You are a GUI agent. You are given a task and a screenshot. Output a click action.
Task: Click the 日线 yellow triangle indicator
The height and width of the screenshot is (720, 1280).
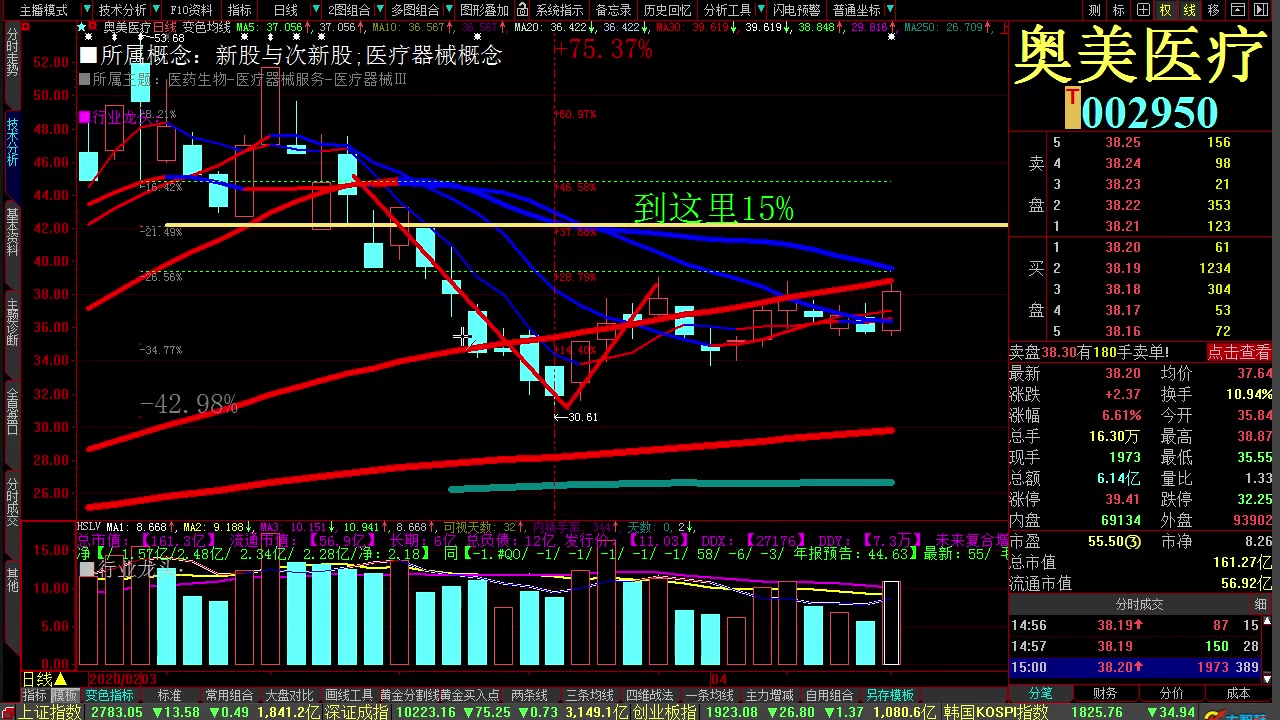60,680
